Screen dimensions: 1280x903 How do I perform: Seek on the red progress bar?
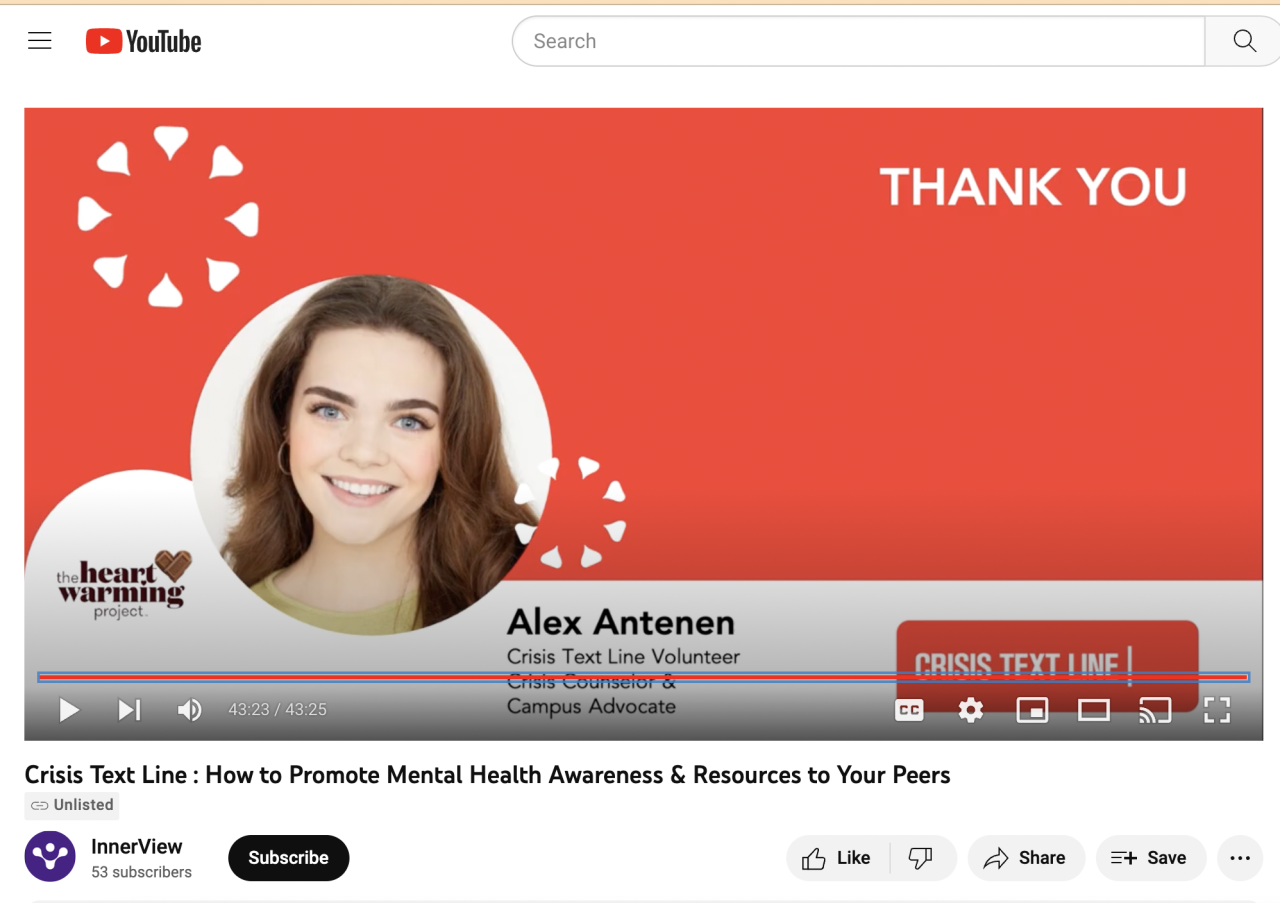(x=643, y=677)
